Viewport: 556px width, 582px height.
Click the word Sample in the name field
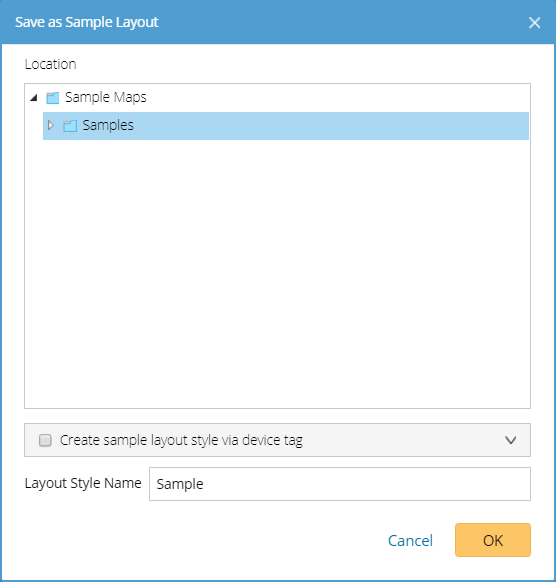point(180,484)
